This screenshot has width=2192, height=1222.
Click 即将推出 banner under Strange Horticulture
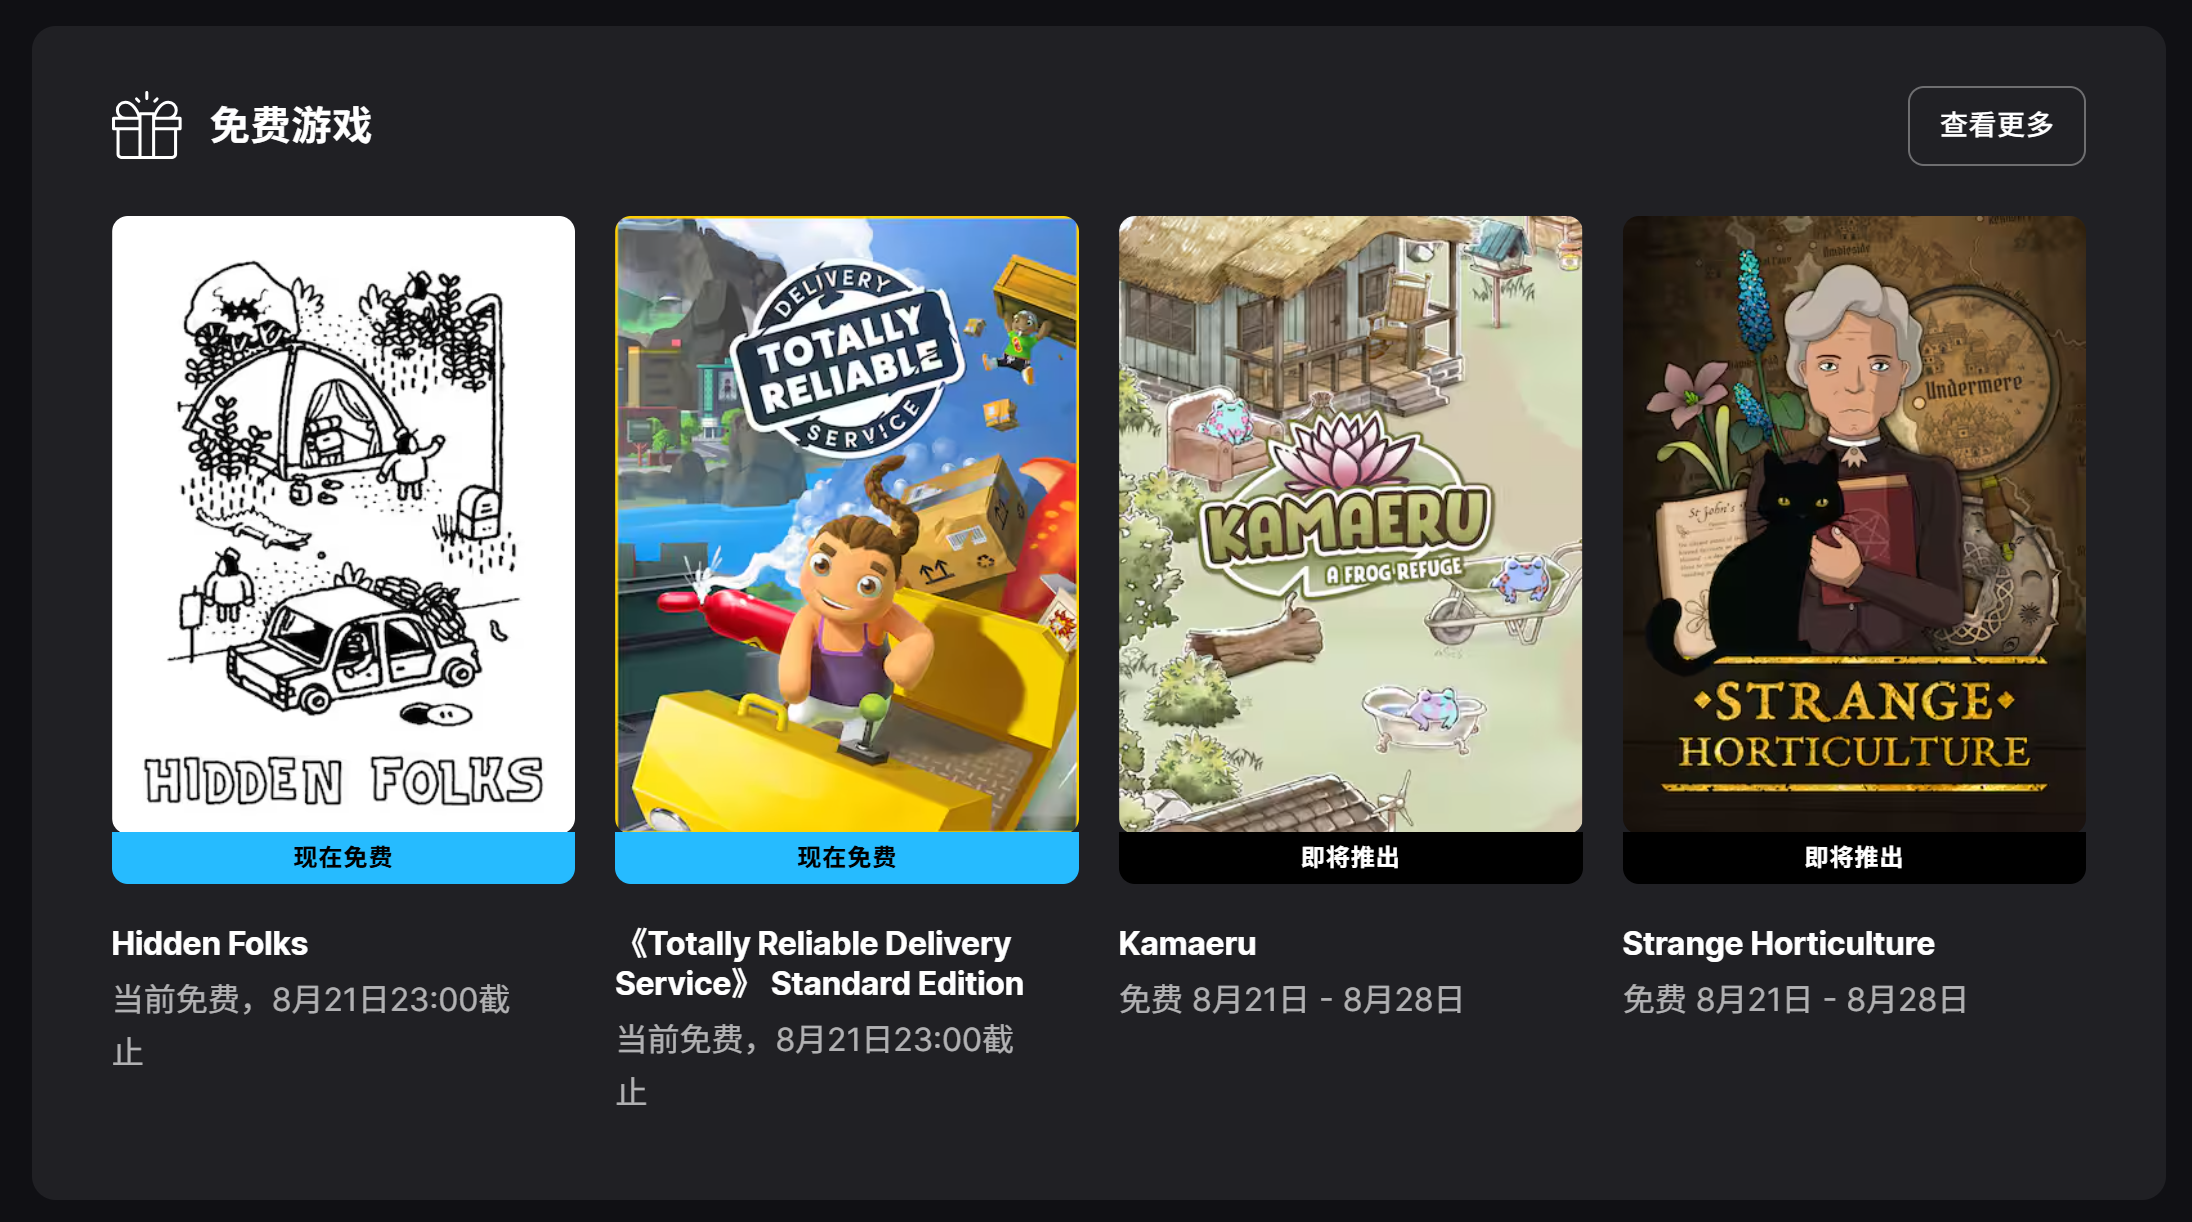tap(1854, 857)
